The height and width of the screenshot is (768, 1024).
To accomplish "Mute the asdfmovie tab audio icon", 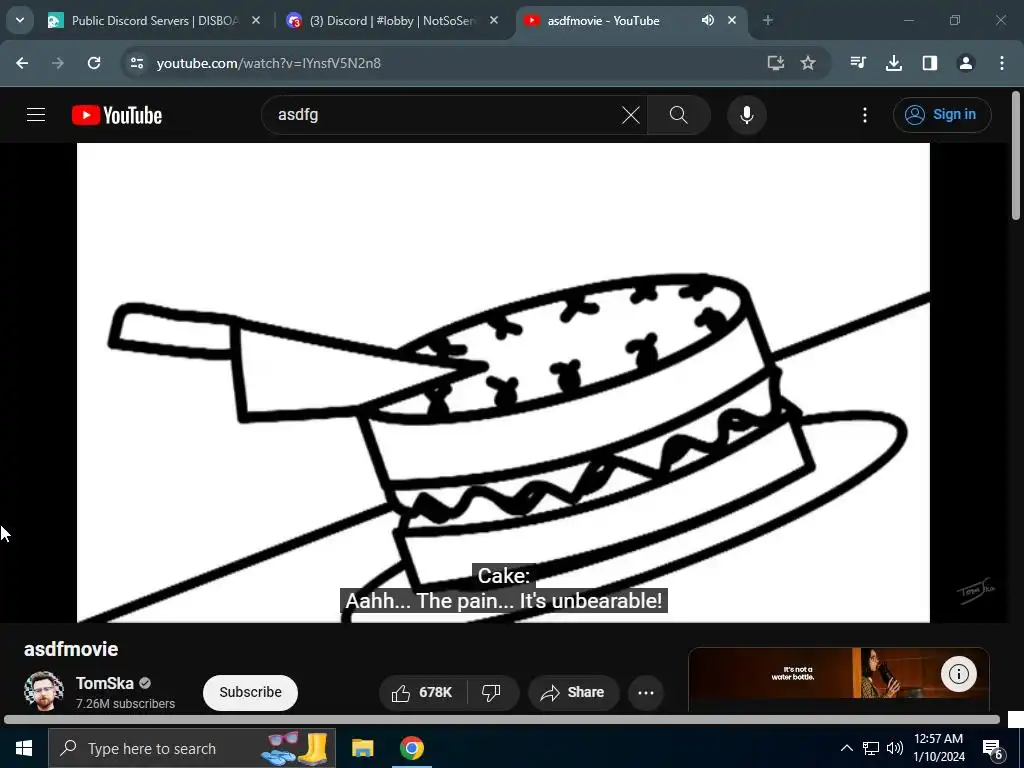I will click(x=708, y=20).
